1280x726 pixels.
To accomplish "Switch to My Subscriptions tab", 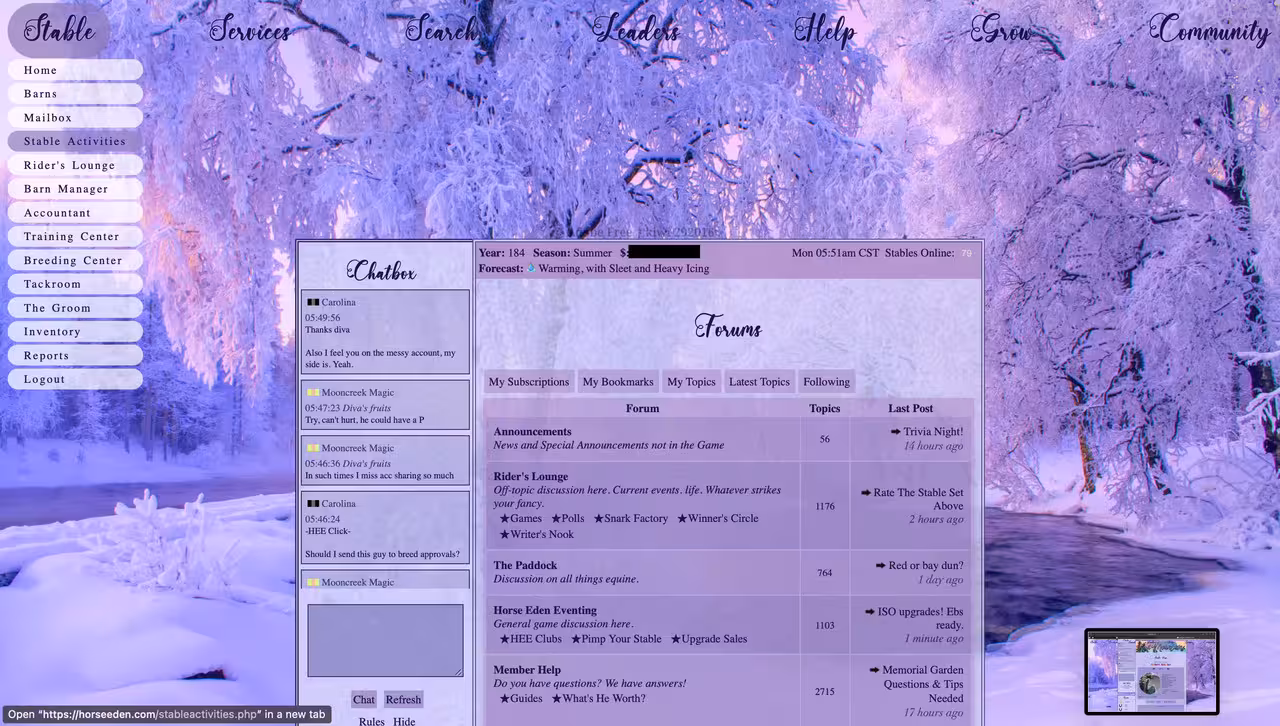I will pyautogui.click(x=529, y=382).
